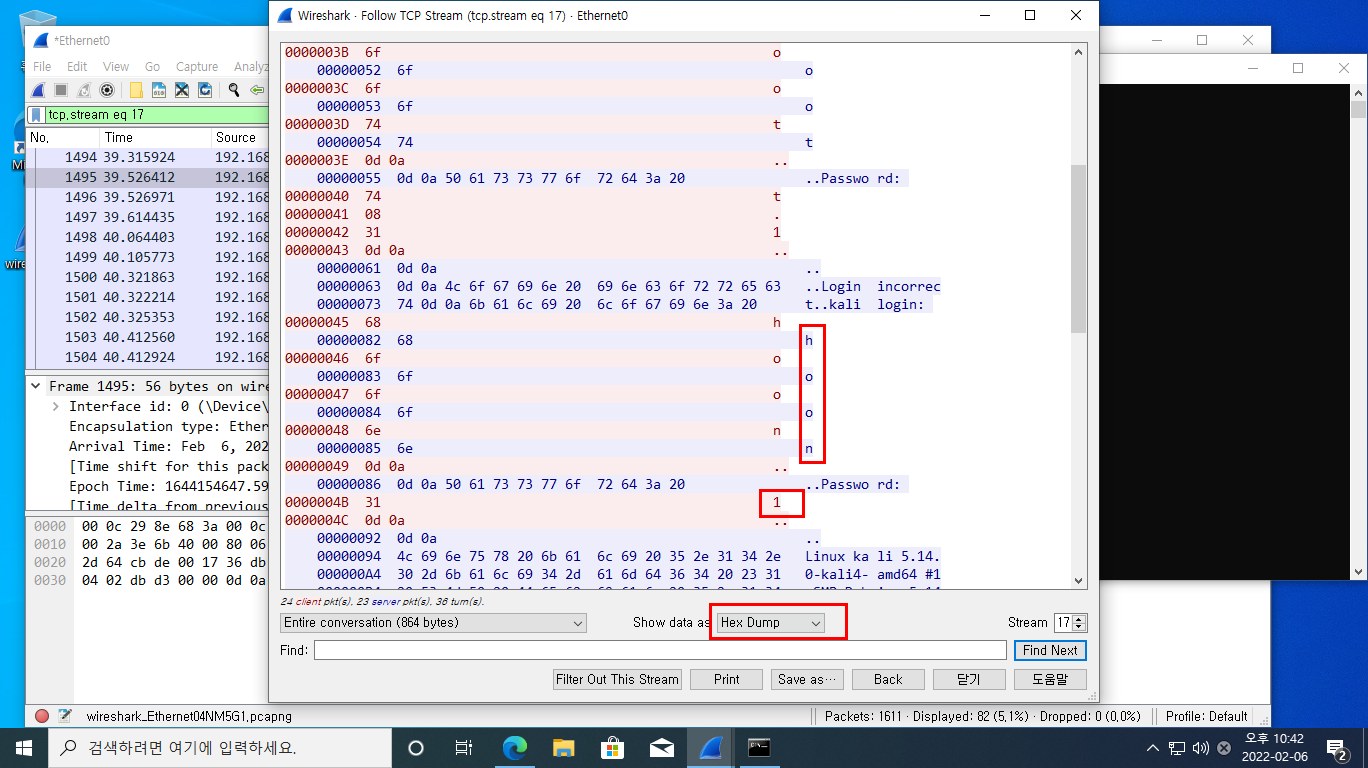Viewport: 1368px width, 768px height.
Task: Click into the Find text field
Action: click(660, 650)
